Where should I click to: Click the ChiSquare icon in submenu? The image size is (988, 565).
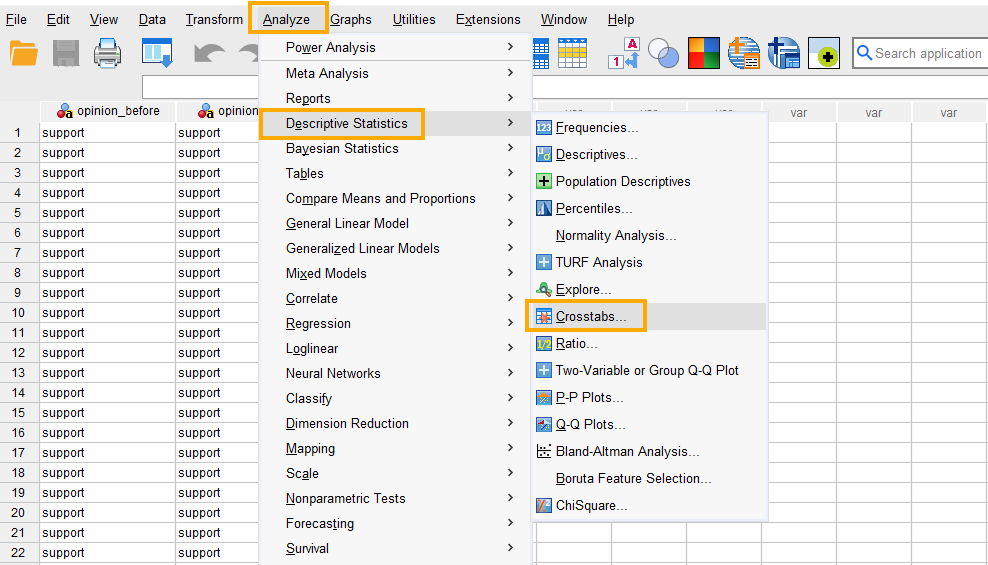tap(544, 505)
